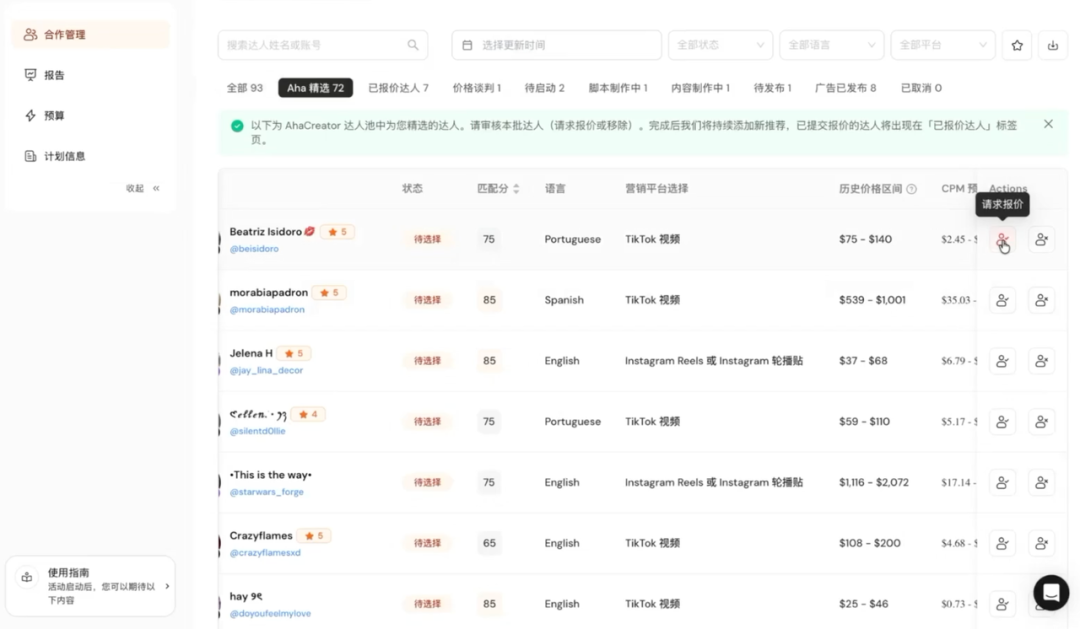This screenshot has height=629, width=1080.
Task: Switch to the 内容制作中 1 tab
Action: coord(700,88)
